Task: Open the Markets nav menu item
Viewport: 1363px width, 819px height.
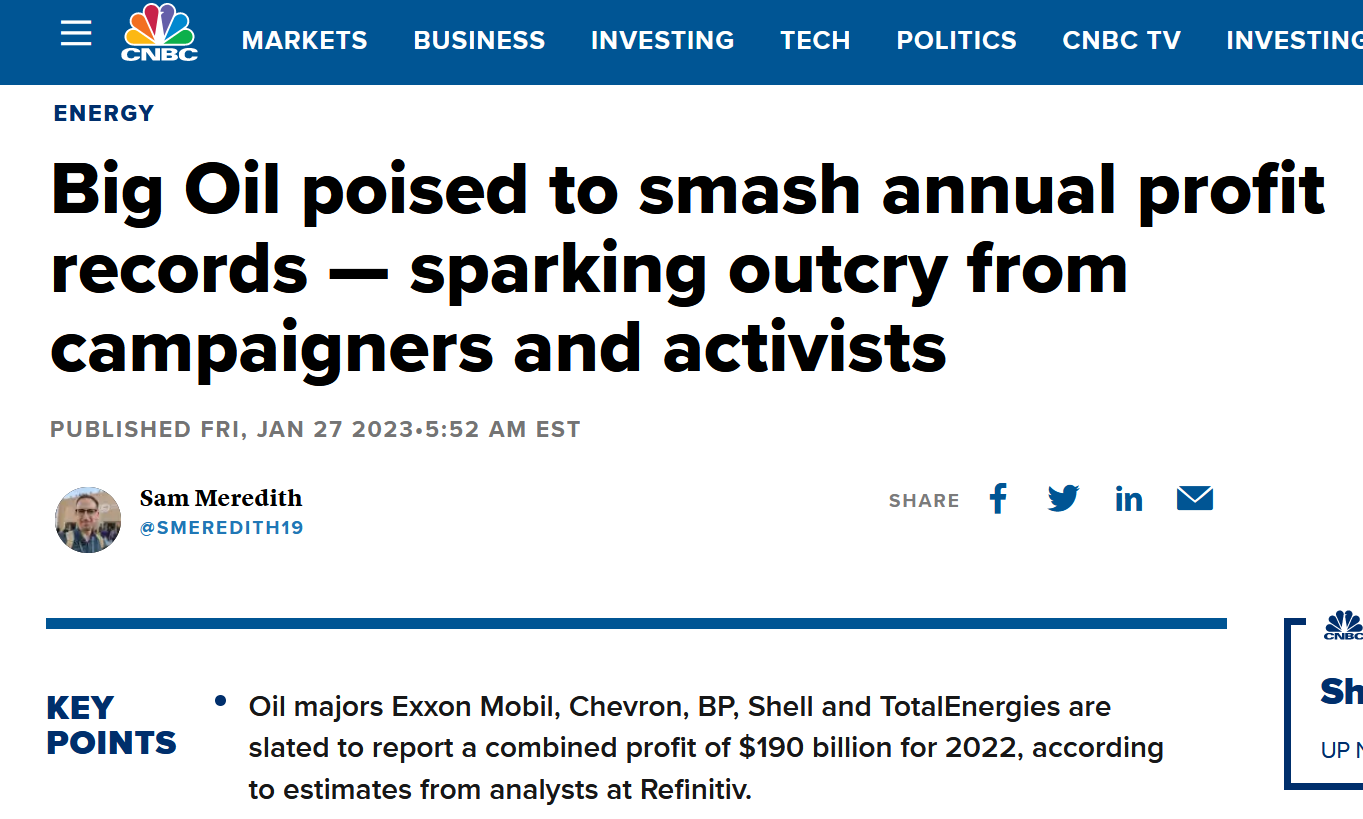Action: pyautogui.click(x=305, y=41)
